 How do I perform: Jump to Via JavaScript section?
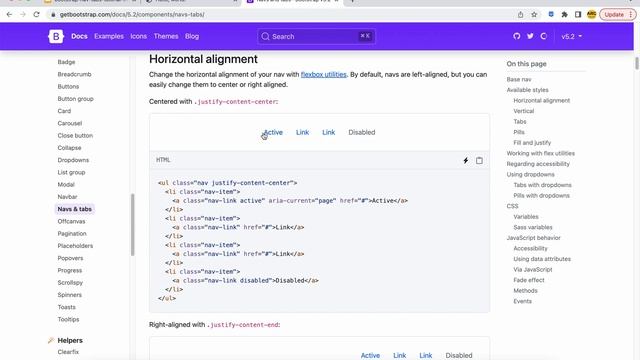tap(533, 269)
